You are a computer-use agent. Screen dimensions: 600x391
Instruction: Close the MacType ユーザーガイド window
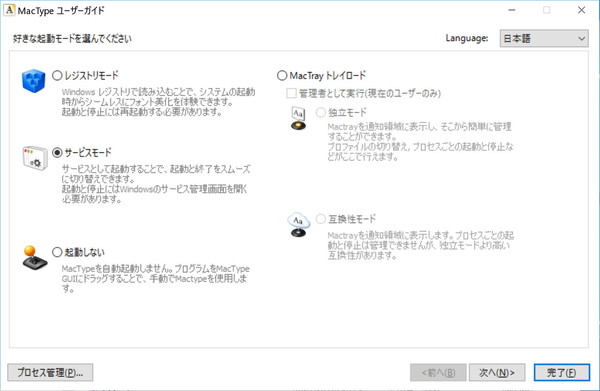tap(581, 10)
